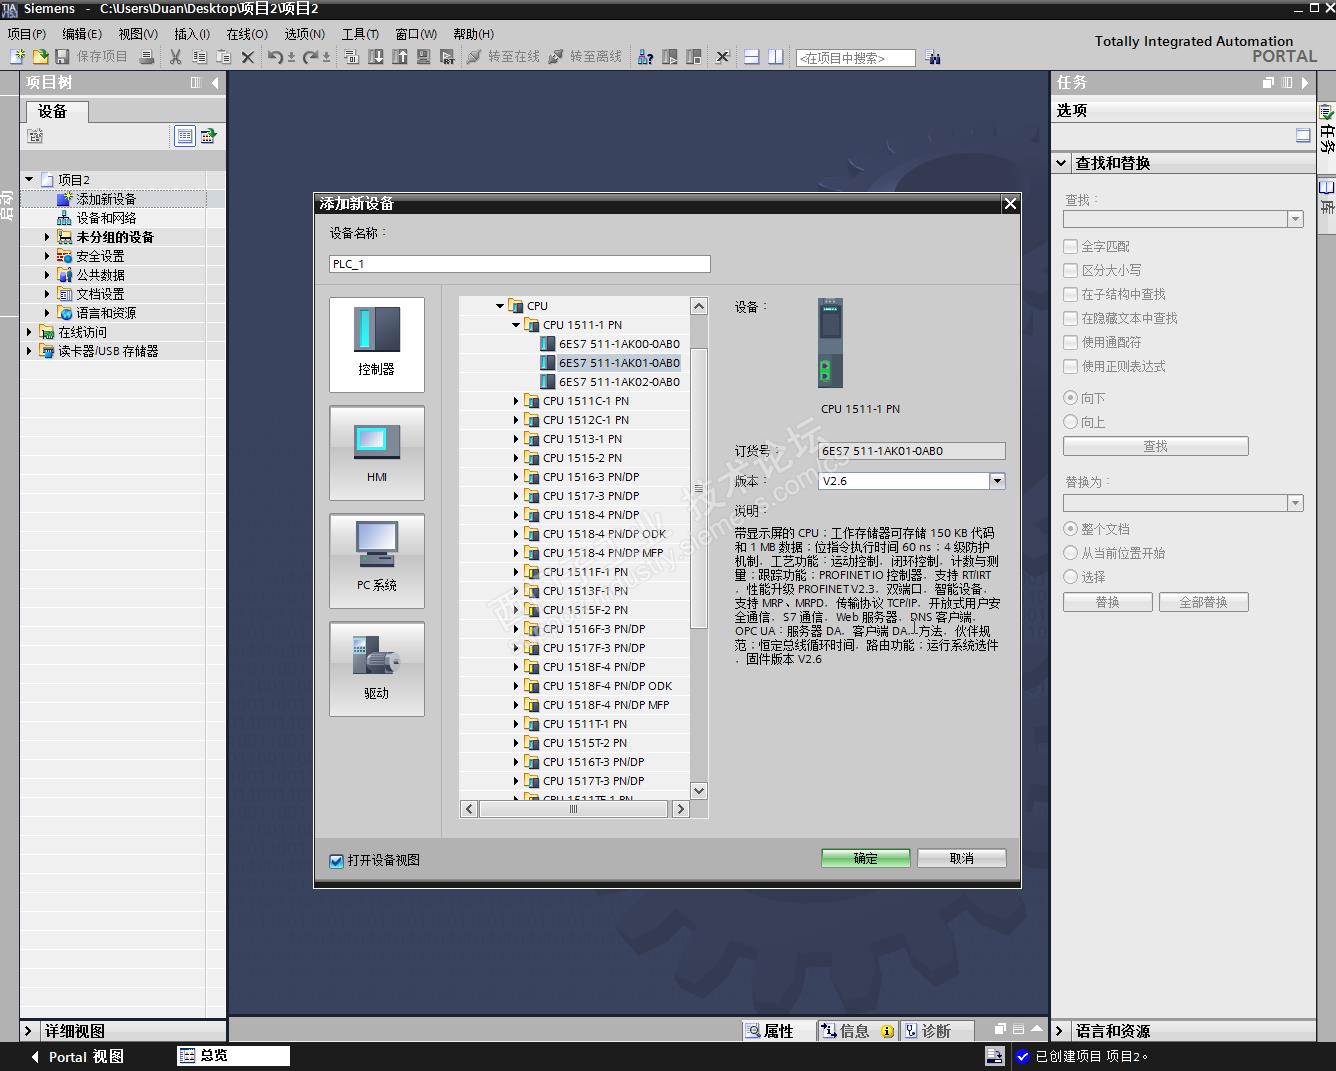Check the use regular expressions option
The width and height of the screenshot is (1336, 1071).
point(1071,366)
